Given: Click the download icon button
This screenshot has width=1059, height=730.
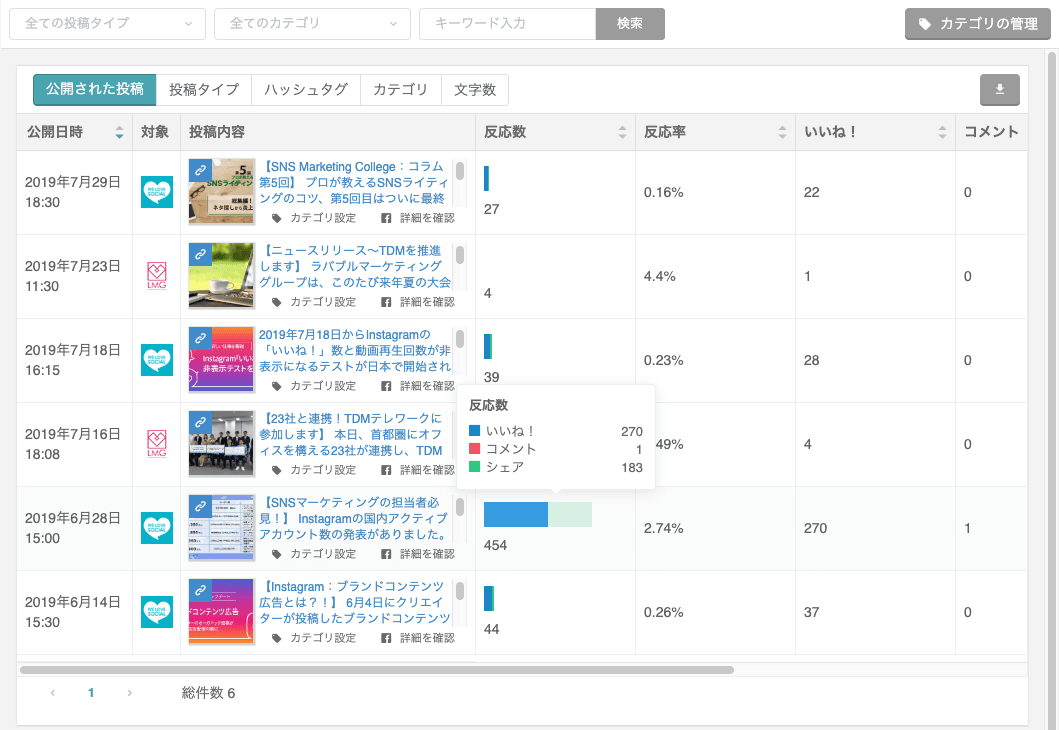Looking at the screenshot, I should [x=1000, y=89].
